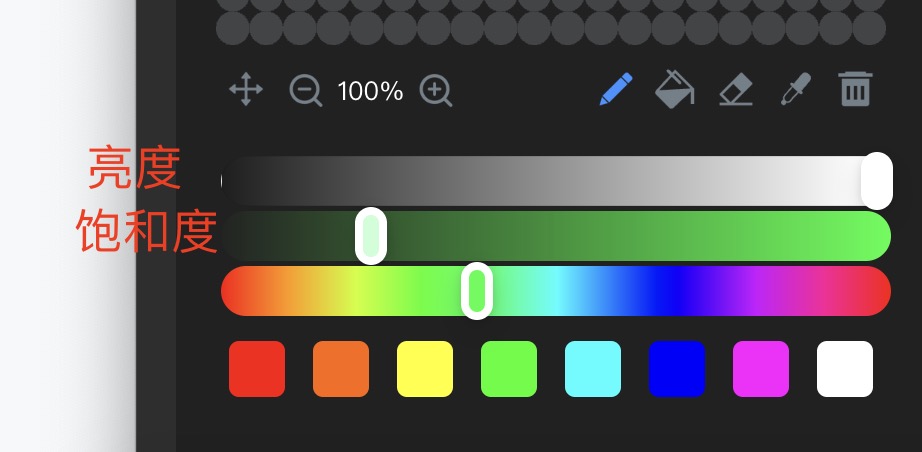Select the move/pan canvas tool
The image size is (922, 452).
coord(246,89)
